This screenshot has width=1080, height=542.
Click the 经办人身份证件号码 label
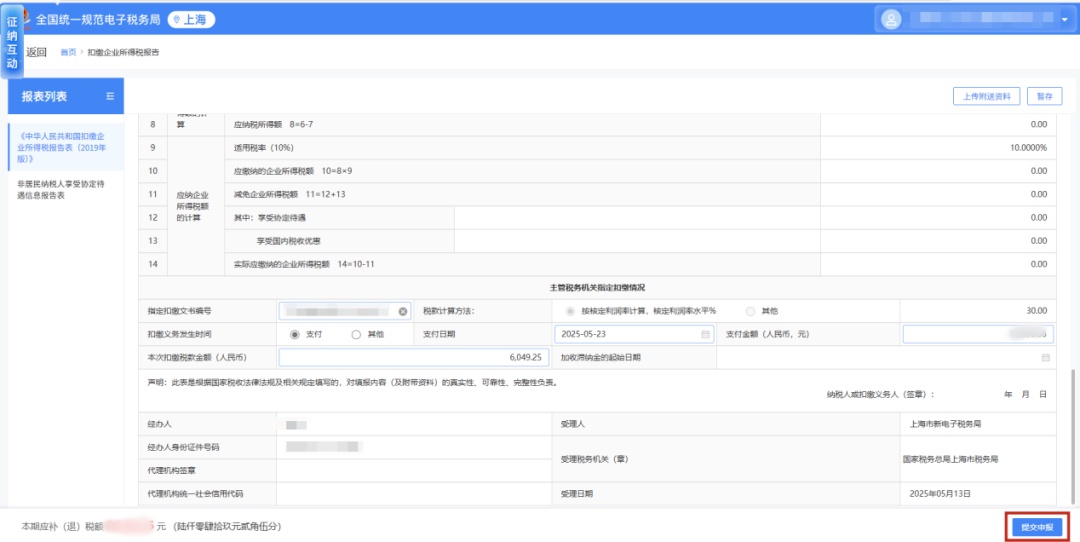[x=183, y=448]
